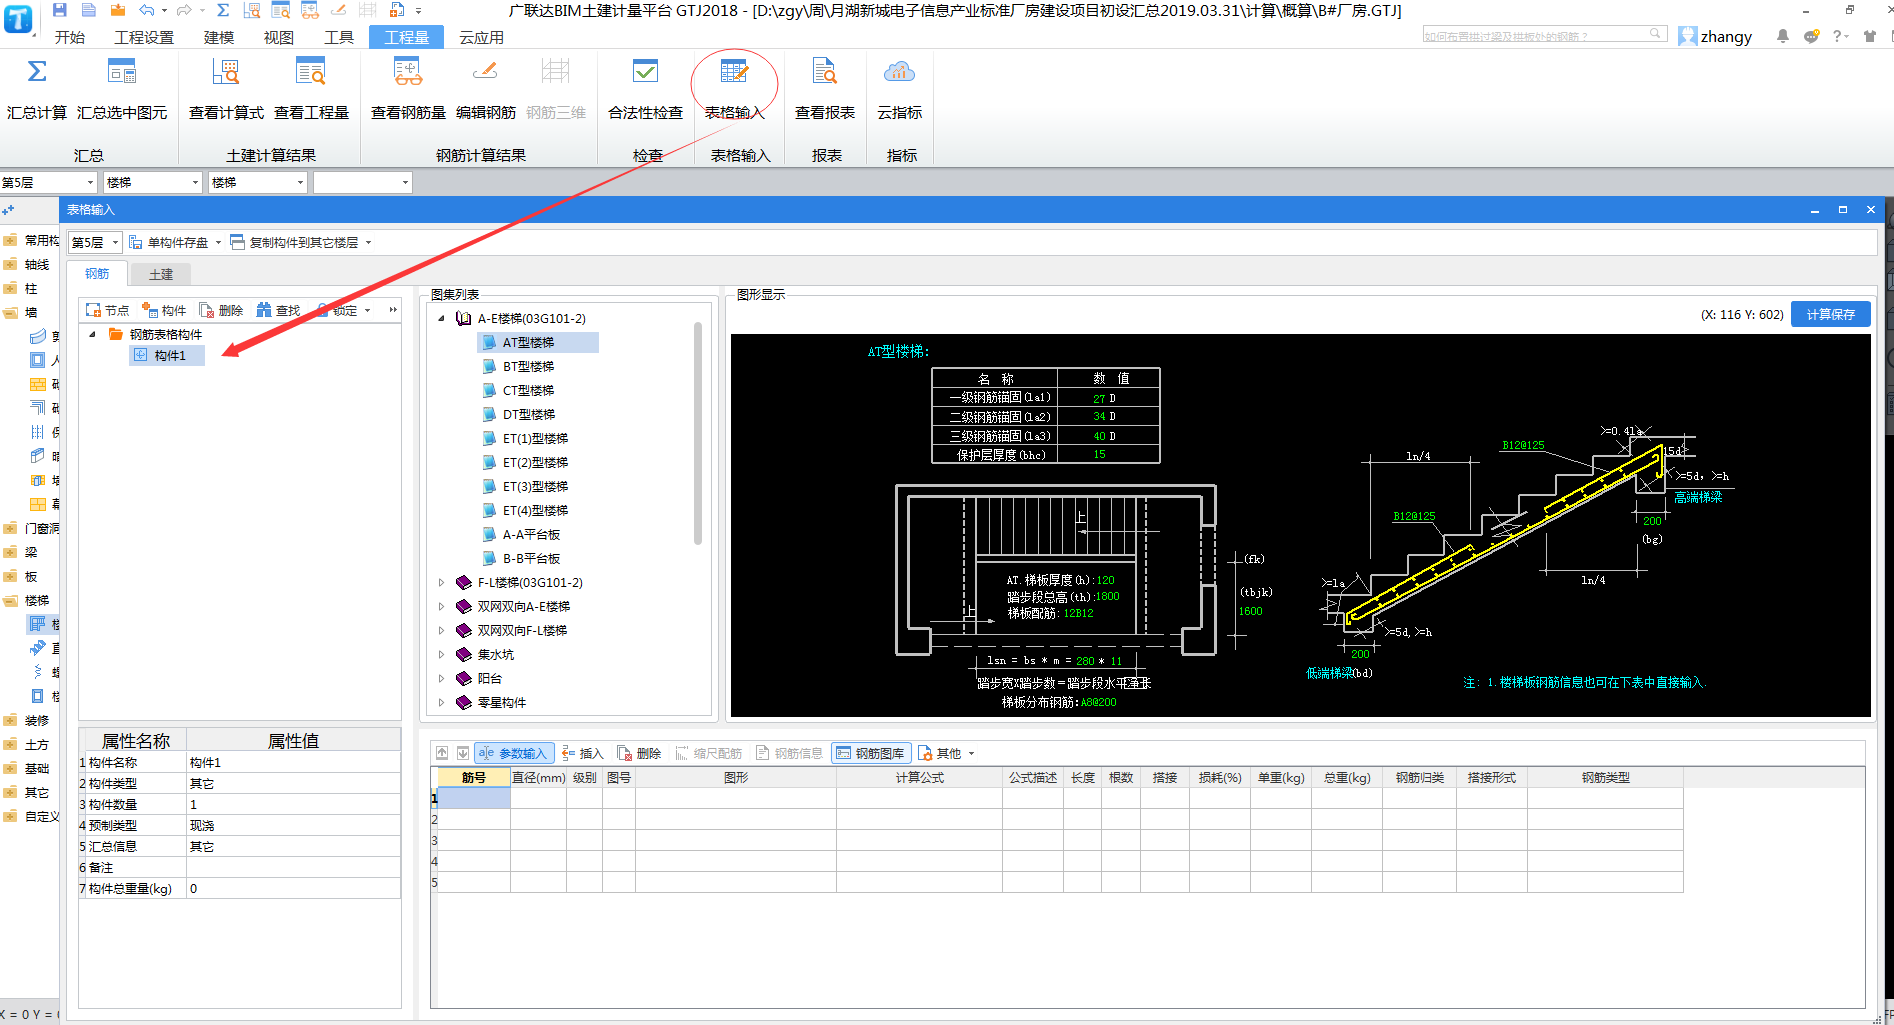Open the 开始 ribbon tab
This screenshot has height=1025, width=1894.
pos(70,37)
